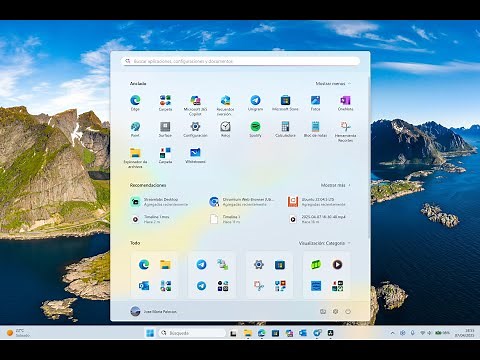The height and width of the screenshot is (360, 480).
Task: Focus the Start menu search field
Action: point(240,61)
